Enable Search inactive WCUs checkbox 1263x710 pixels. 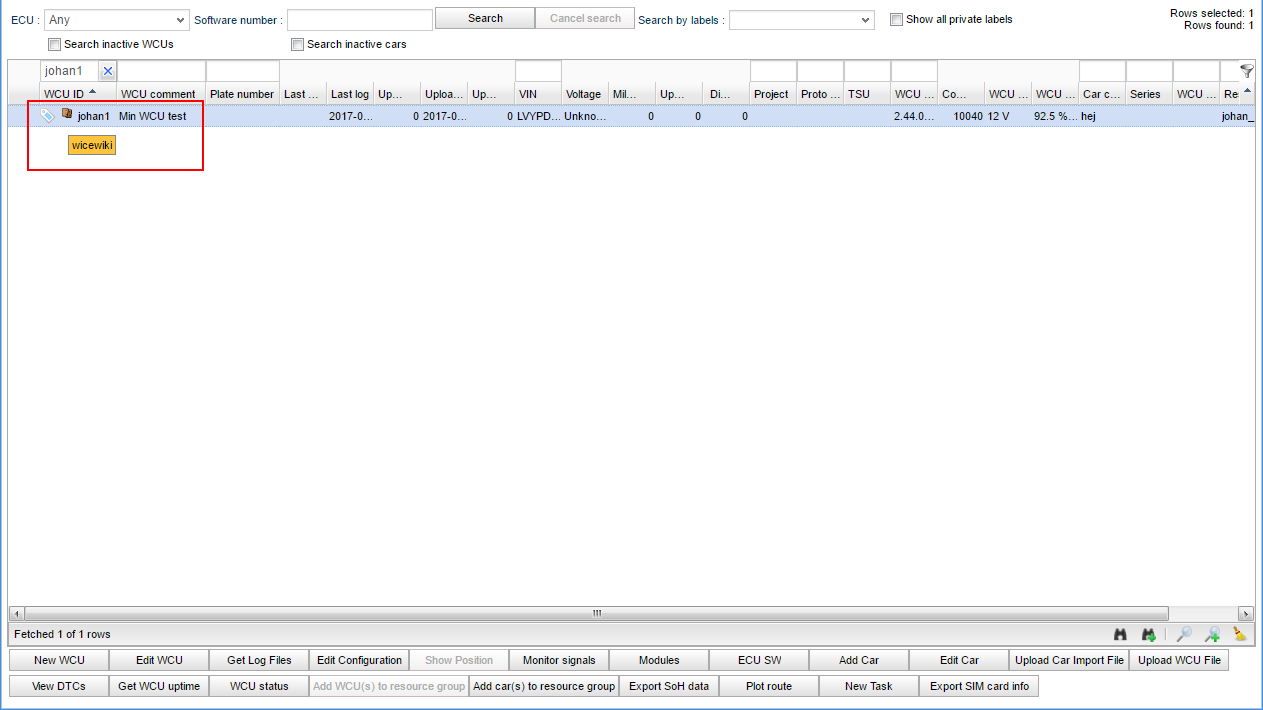(x=54, y=44)
